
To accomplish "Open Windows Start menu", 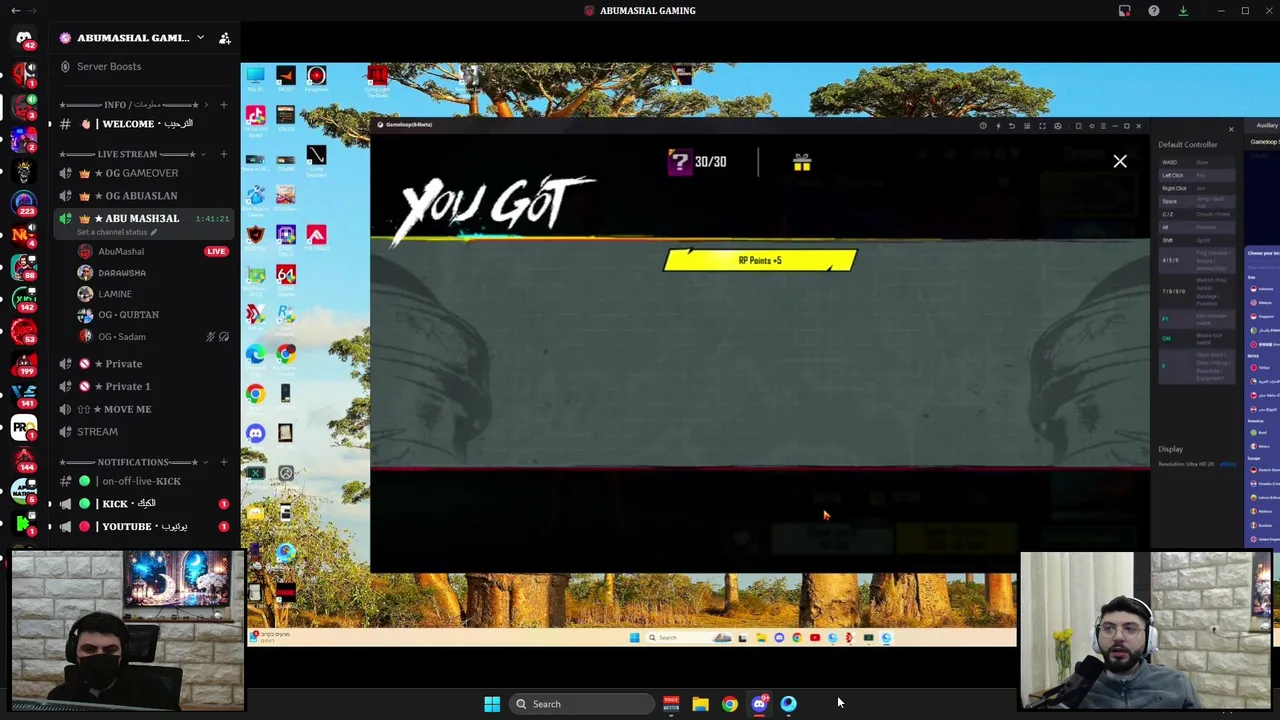I will click(x=492, y=704).
